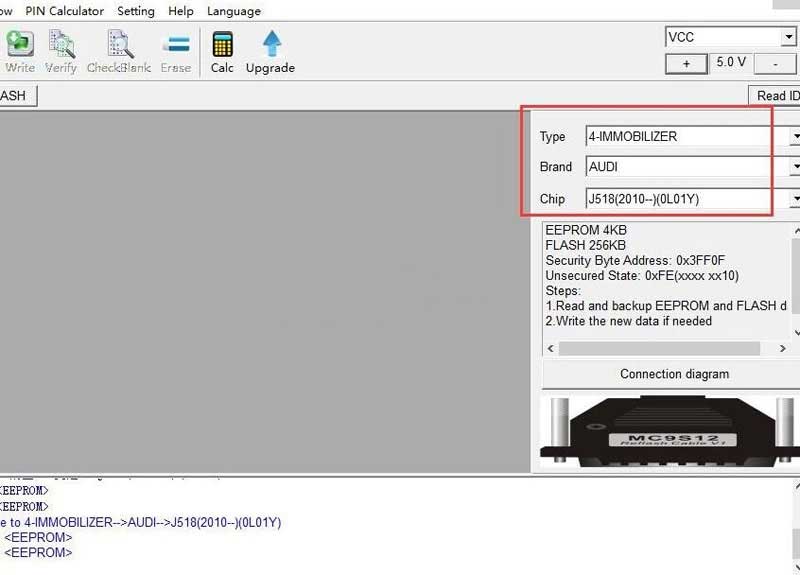Increase voltage with the plus button

click(x=686, y=64)
